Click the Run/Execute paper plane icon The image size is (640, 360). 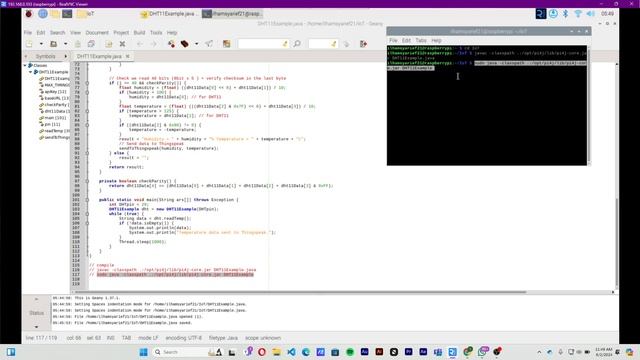pyautogui.click(x=209, y=44)
